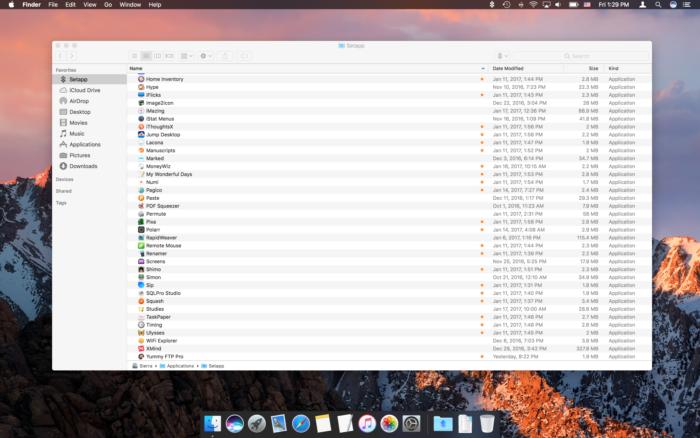Open the toolbar dropdown left of the search field
The image size is (700, 438).
pyautogui.click(x=502, y=56)
